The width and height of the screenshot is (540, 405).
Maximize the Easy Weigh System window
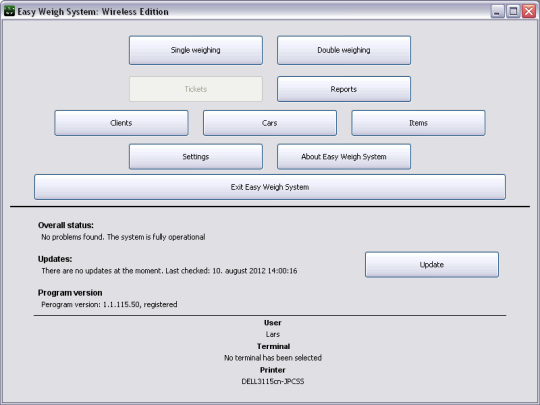click(x=513, y=12)
